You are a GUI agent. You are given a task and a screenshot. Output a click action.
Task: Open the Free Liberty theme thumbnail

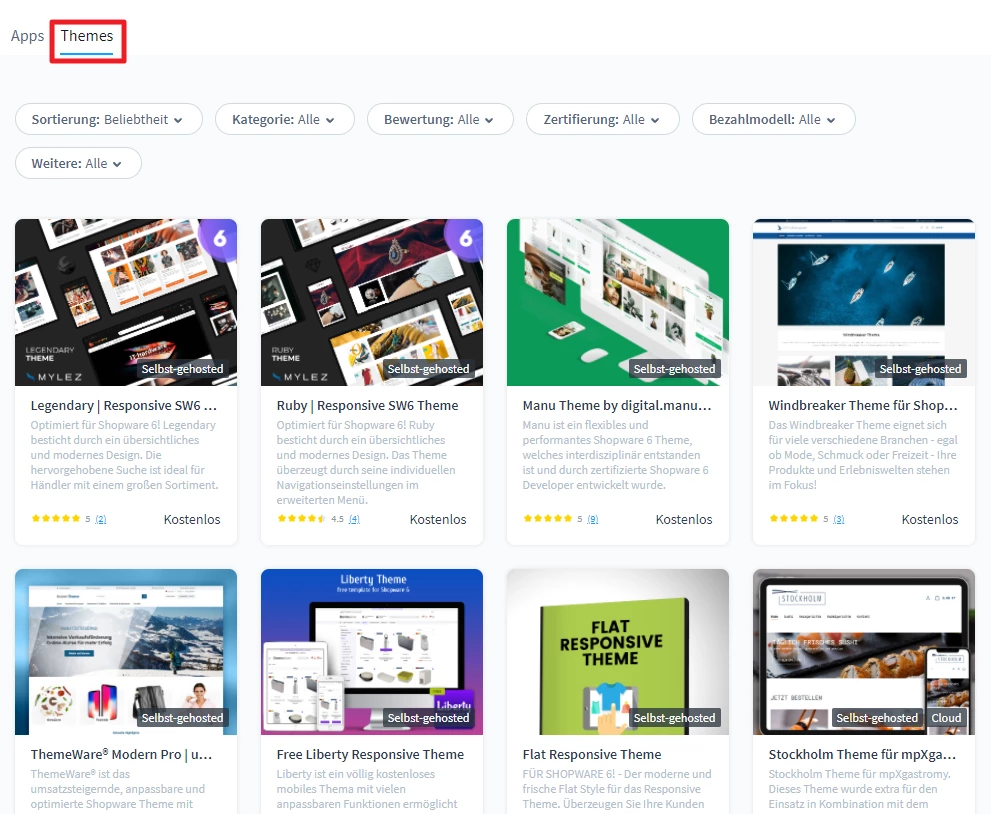[372, 650]
